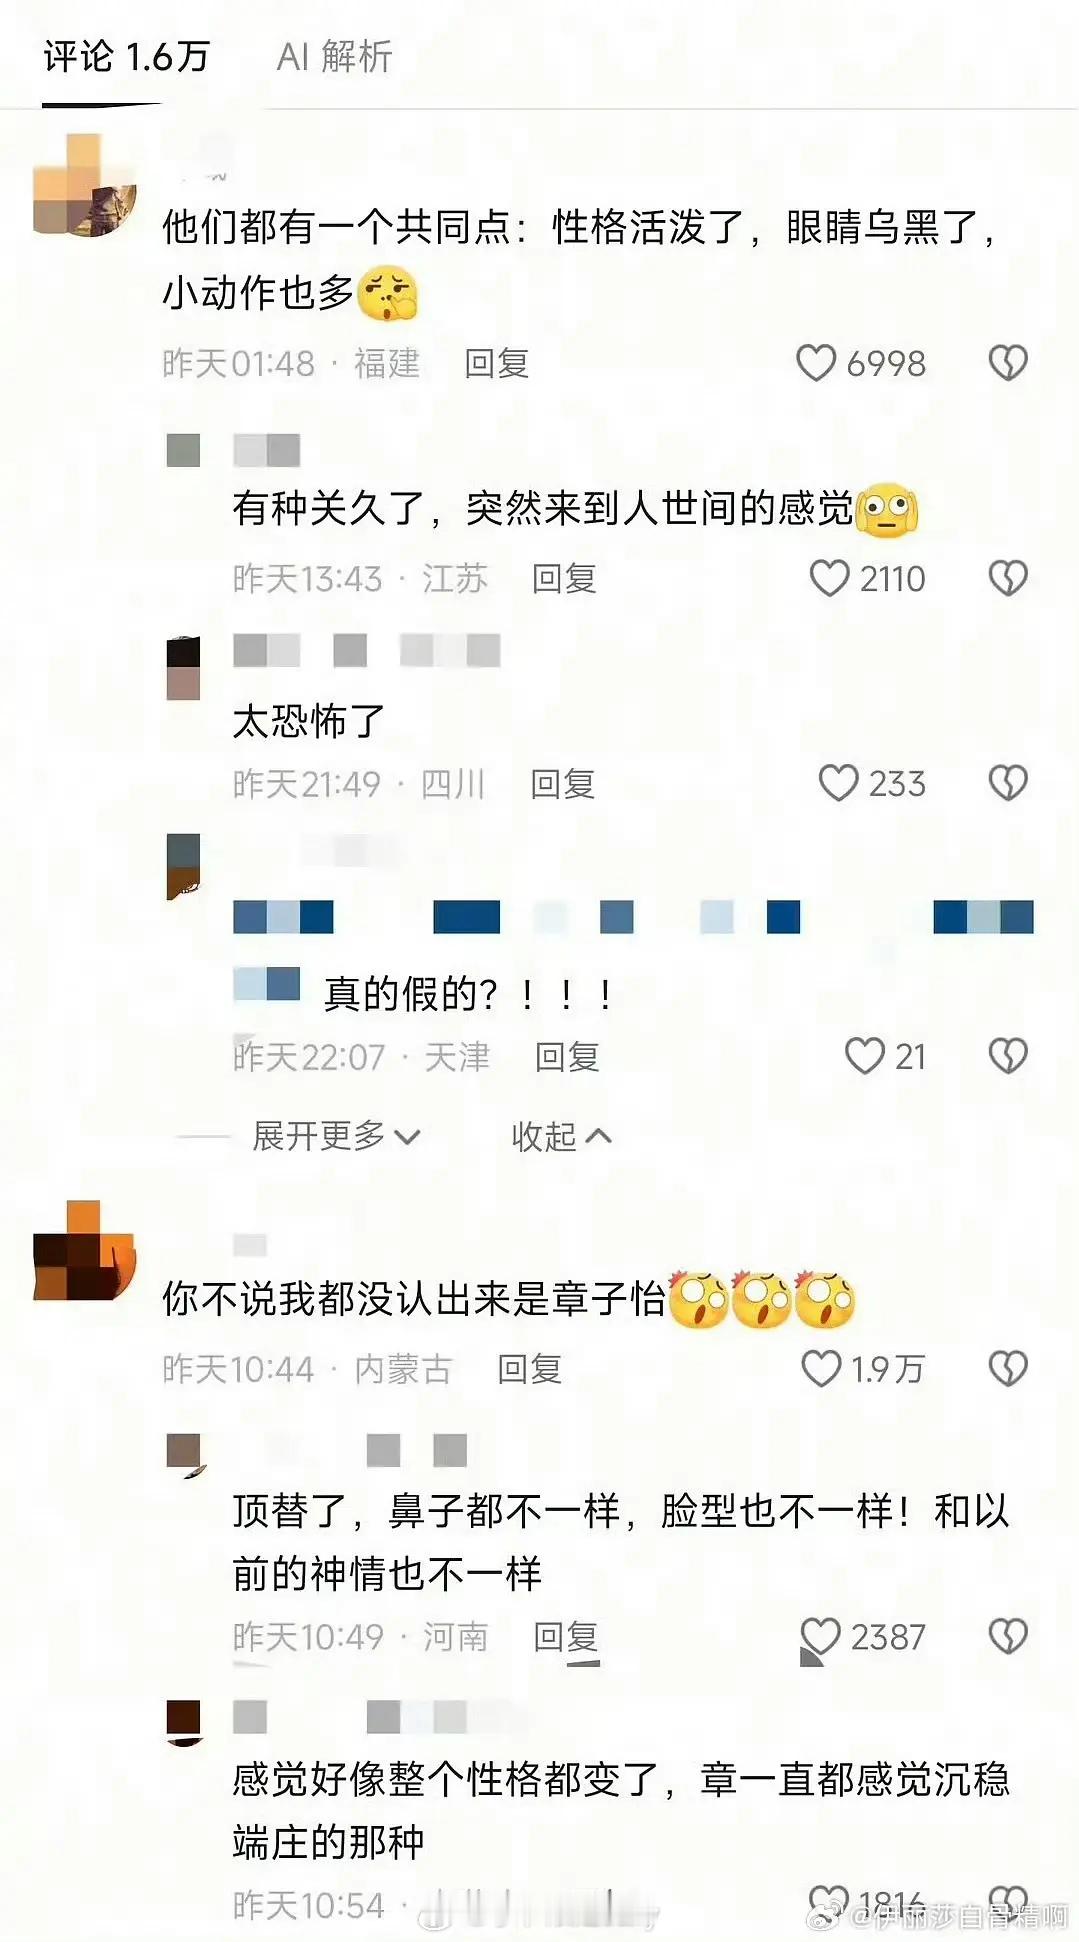Reply to the Fujian comment via 回复
This screenshot has width=1079, height=1942.
(x=496, y=363)
